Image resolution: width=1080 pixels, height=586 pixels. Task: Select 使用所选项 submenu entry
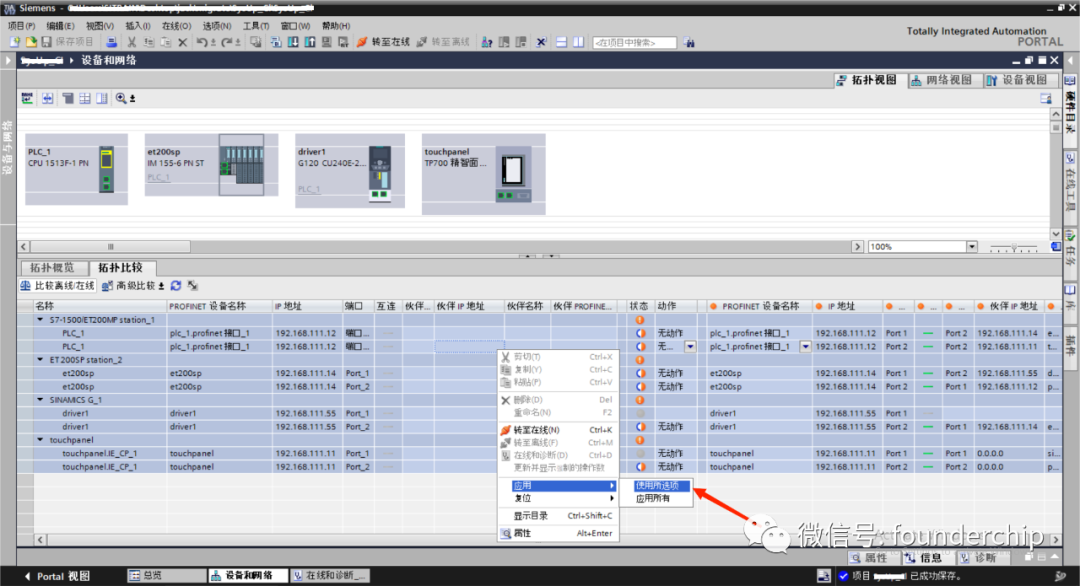pyautogui.click(x=656, y=485)
